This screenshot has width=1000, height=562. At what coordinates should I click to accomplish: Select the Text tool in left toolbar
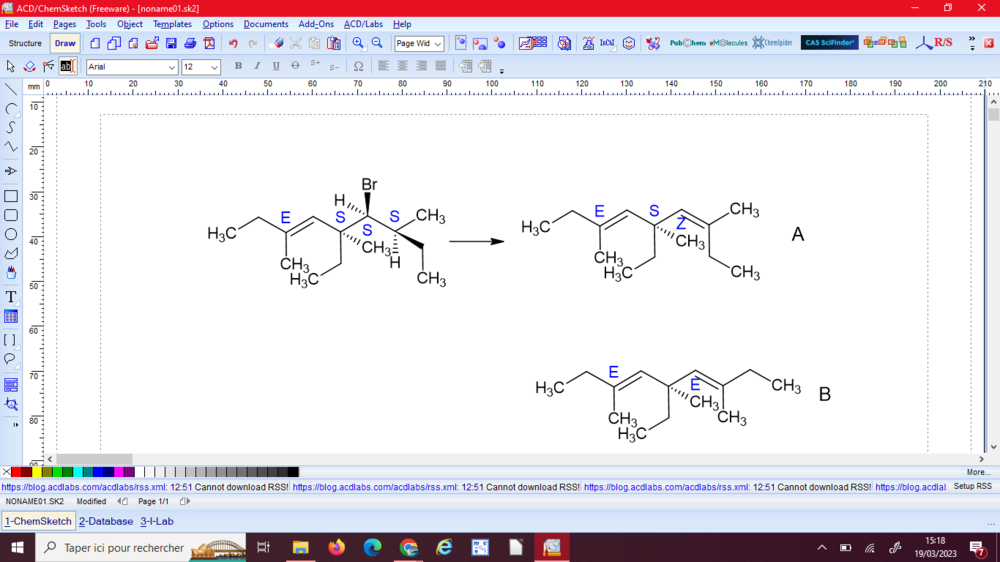tap(11, 297)
